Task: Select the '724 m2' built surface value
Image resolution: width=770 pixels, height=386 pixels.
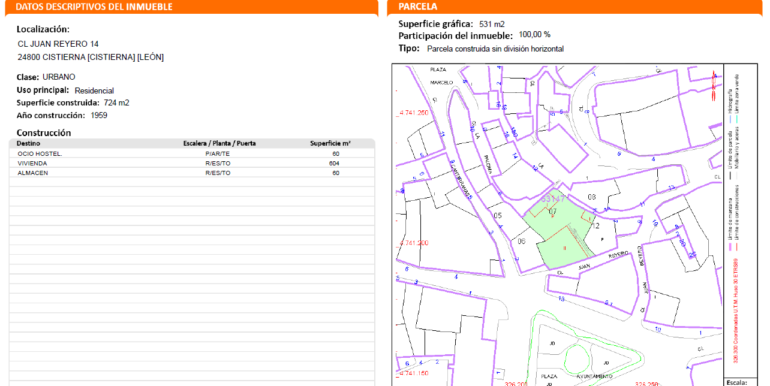Action: 116,103
